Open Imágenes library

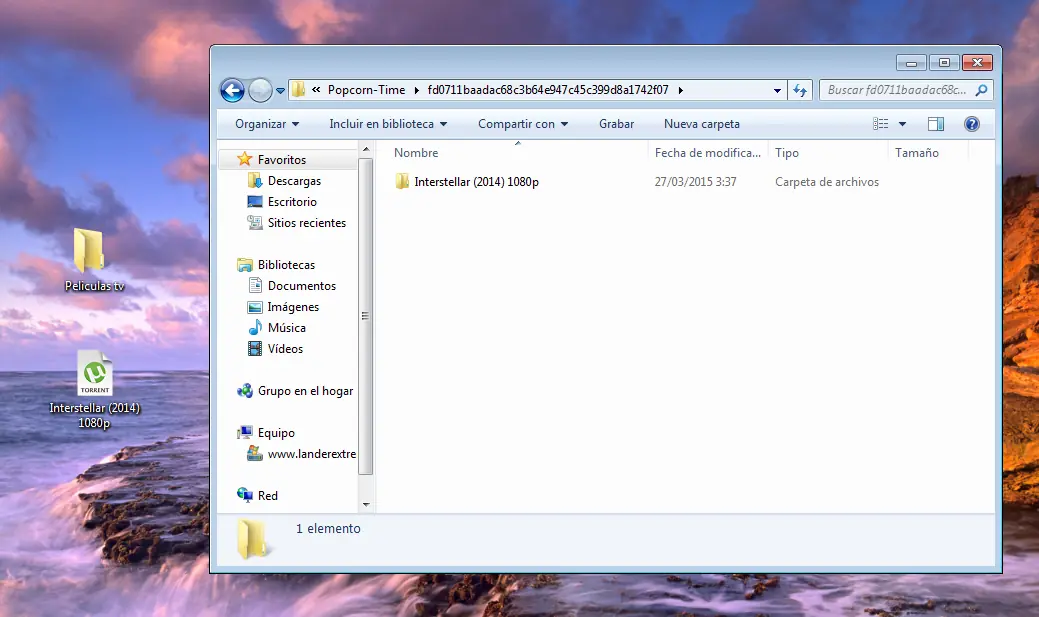[x=293, y=307]
